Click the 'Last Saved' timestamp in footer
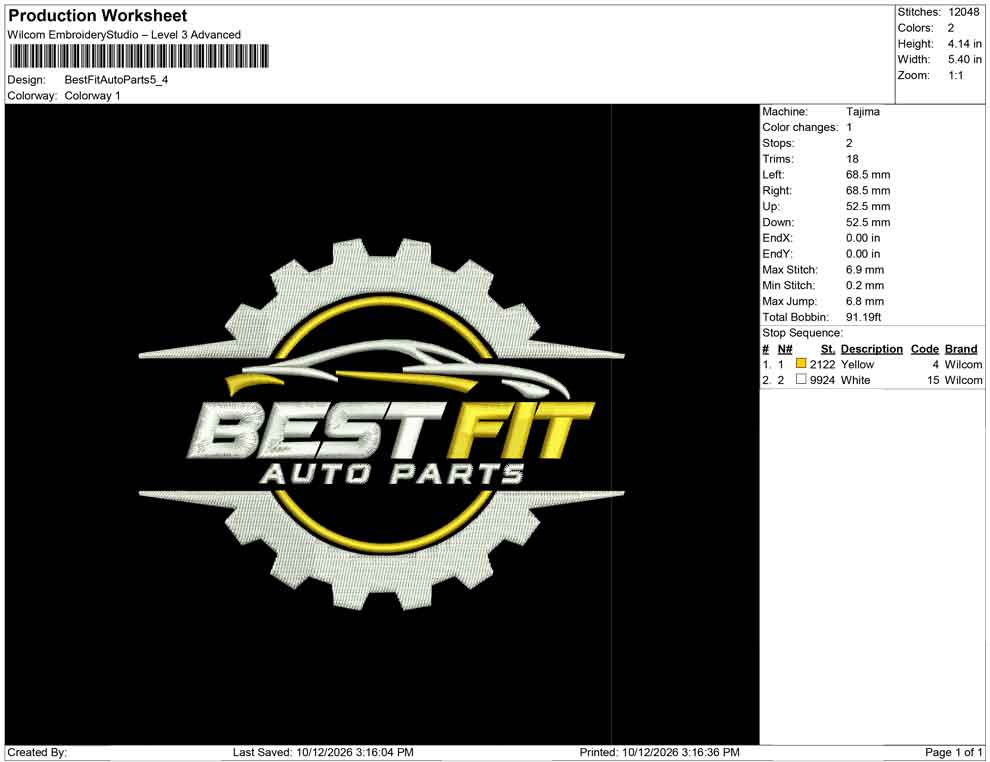 [323, 752]
